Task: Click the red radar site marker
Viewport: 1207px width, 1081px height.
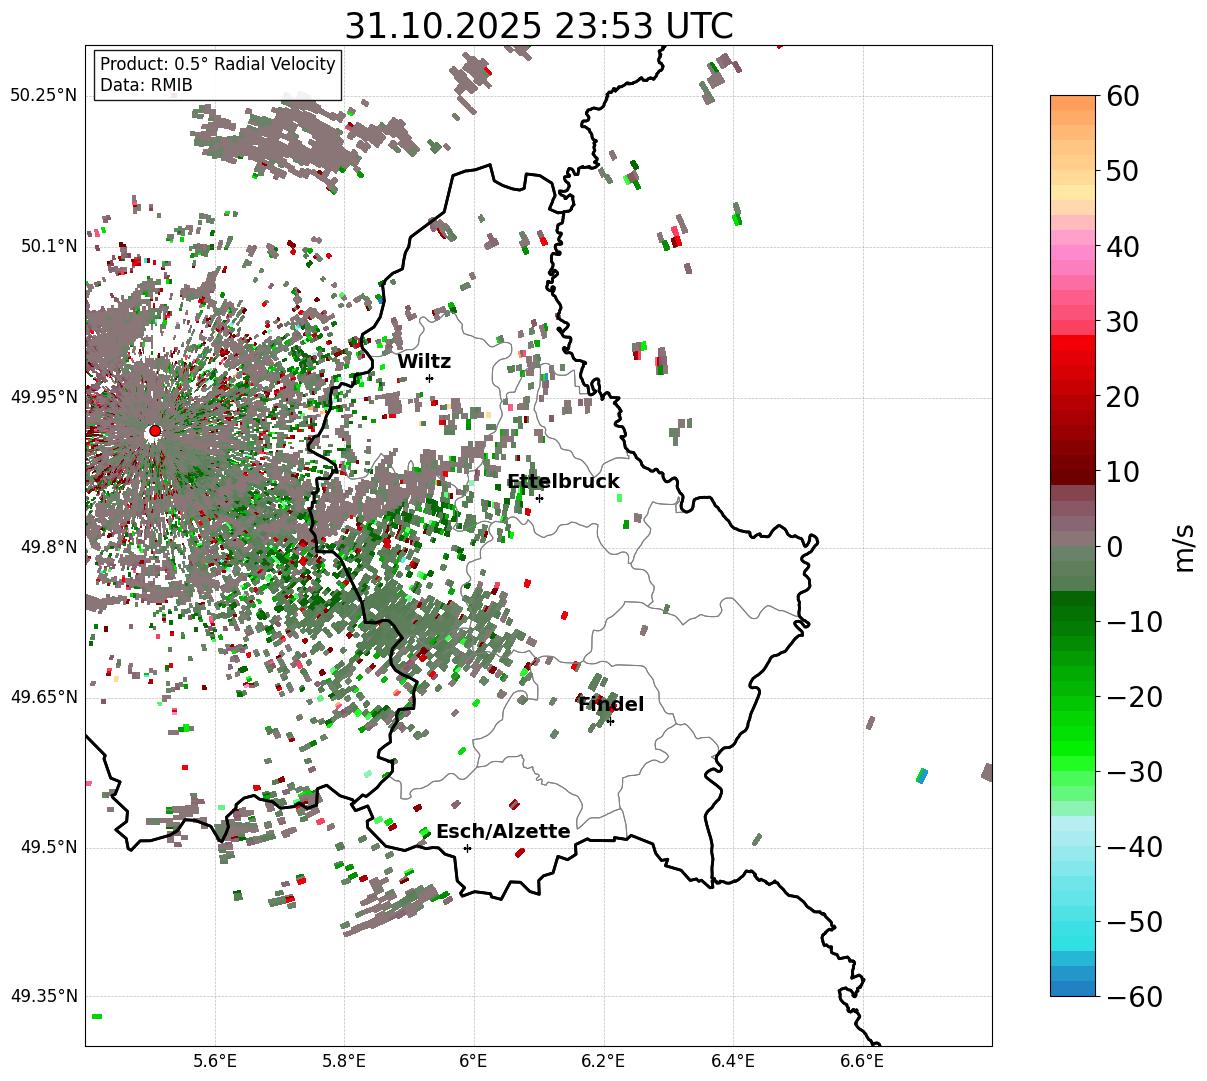Action: pos(154,431)
